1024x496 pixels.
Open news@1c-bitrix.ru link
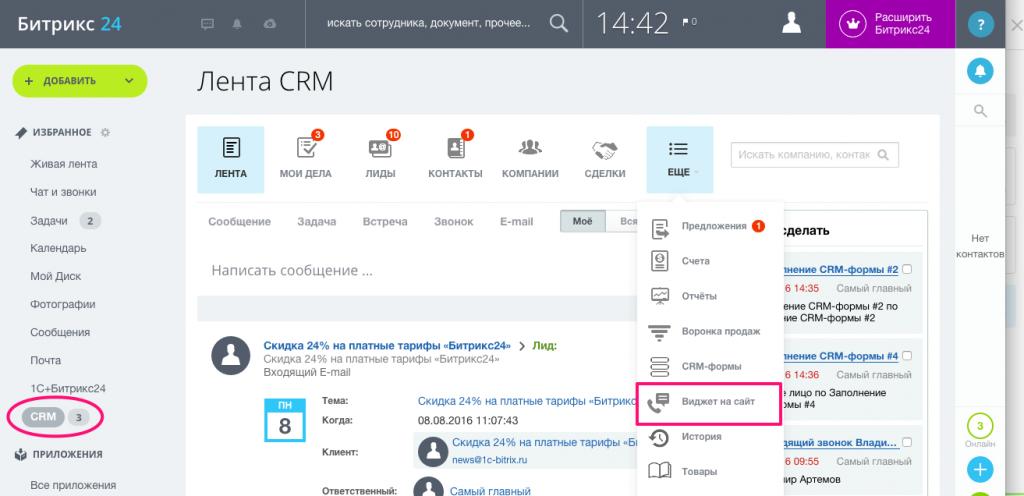489,460
